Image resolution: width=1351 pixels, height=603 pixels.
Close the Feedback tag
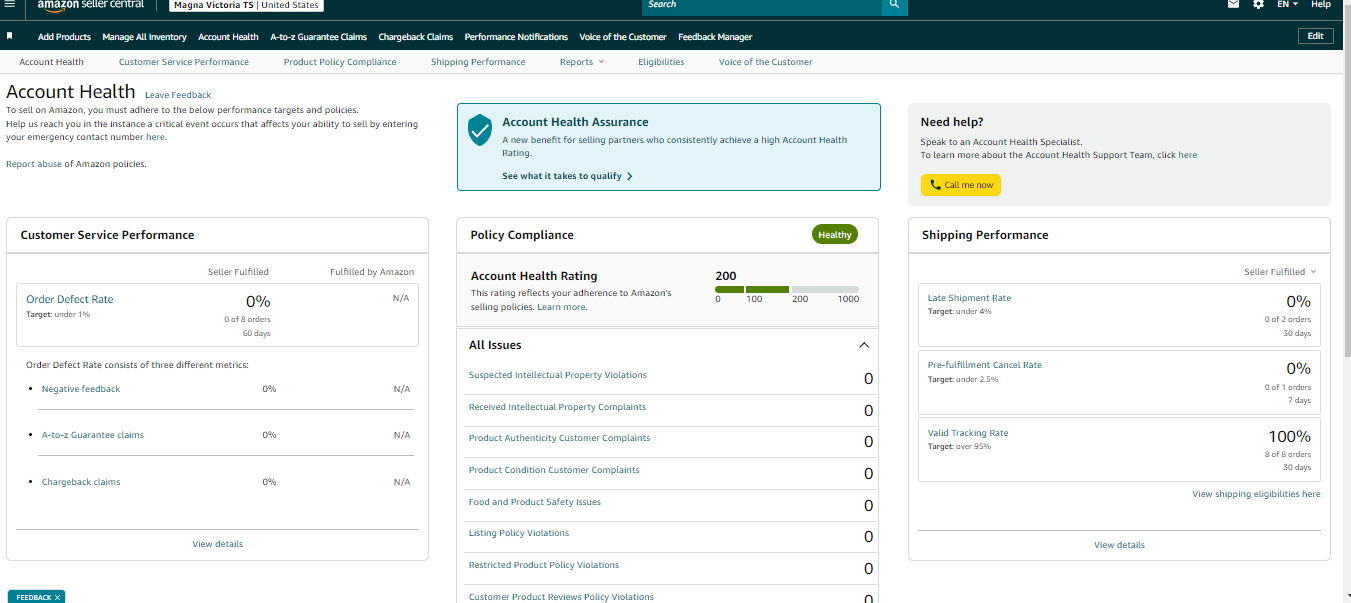click(58, 597)
